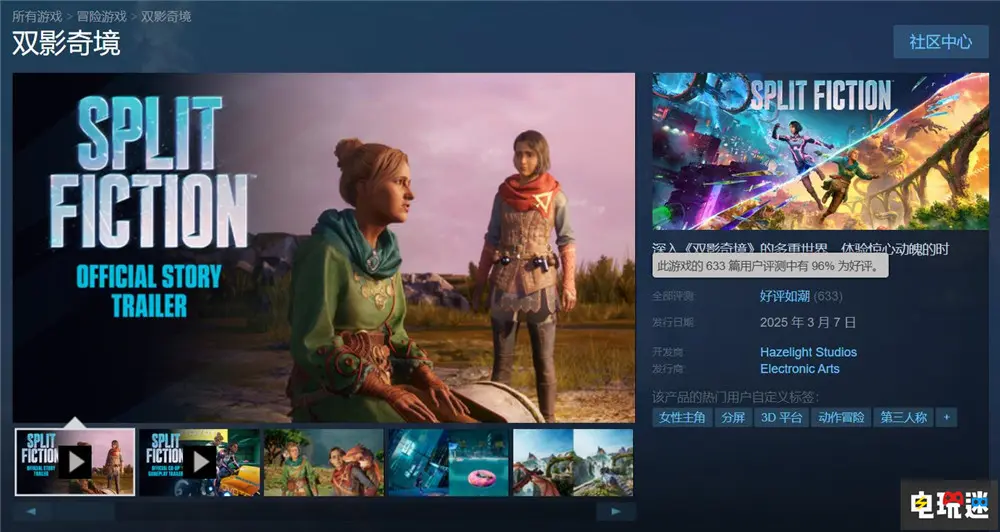The height and width of the screenshot is (532, 1000).
Task: Visit publisher Electronic Arts page
Action: [800, 368]
